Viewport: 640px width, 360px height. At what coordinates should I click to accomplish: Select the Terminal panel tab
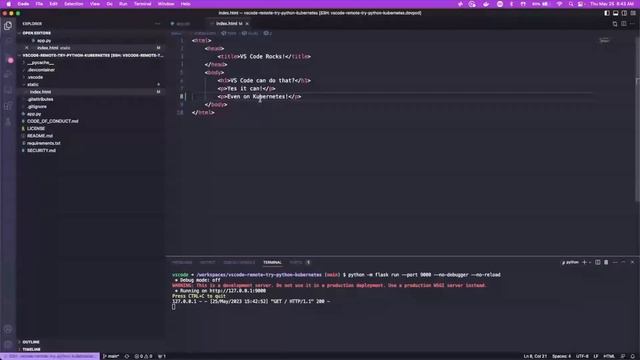pos(272,262)
